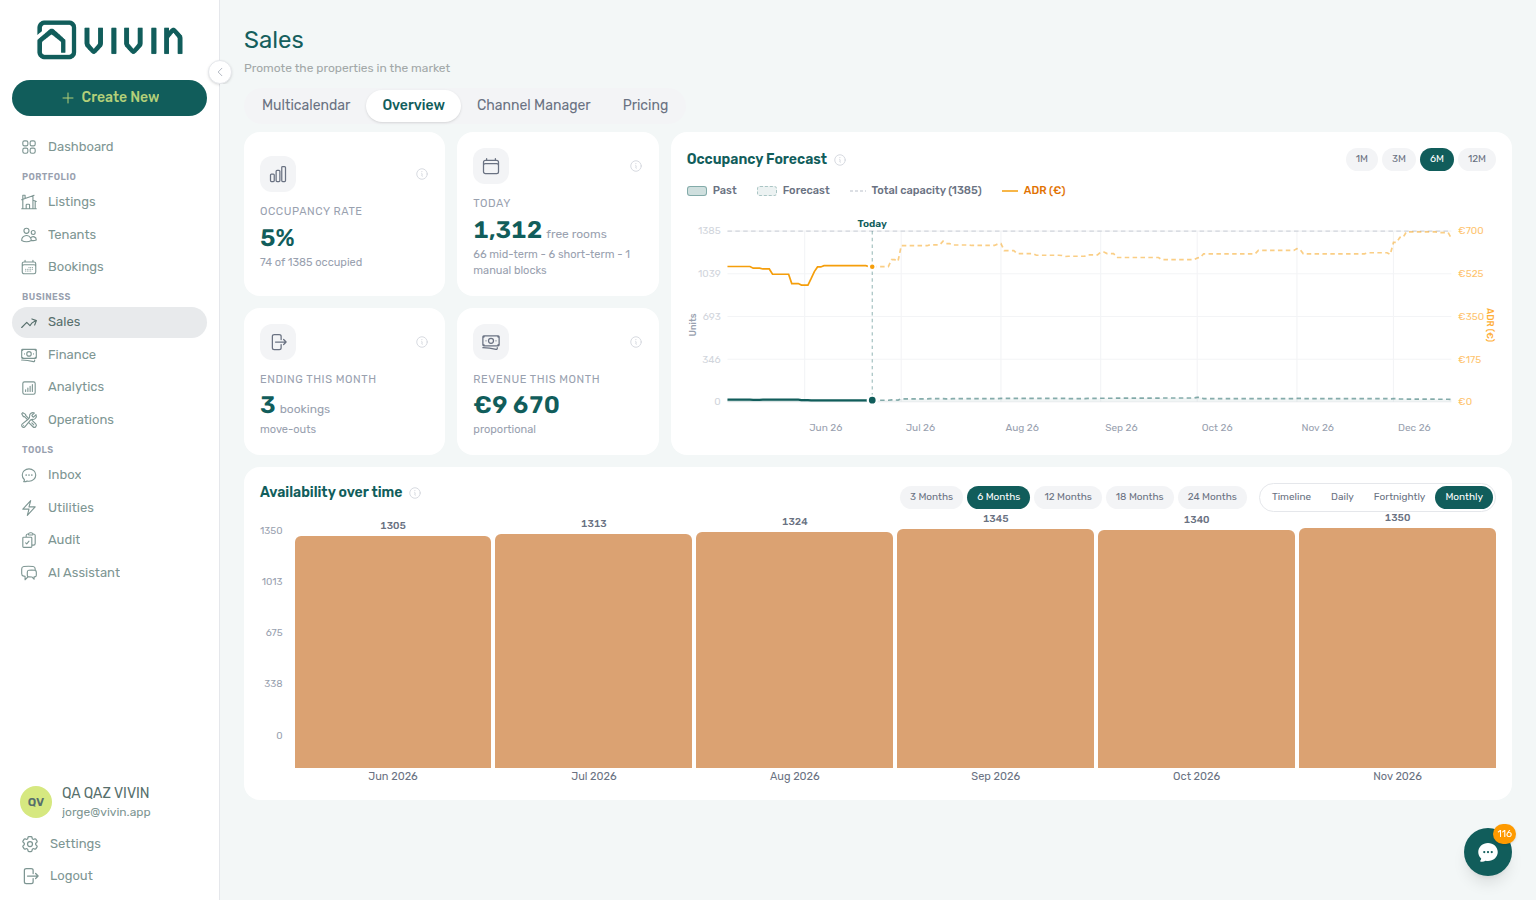
Task: Toggle the Forecast legend series
Action: (x=794, y=191)
